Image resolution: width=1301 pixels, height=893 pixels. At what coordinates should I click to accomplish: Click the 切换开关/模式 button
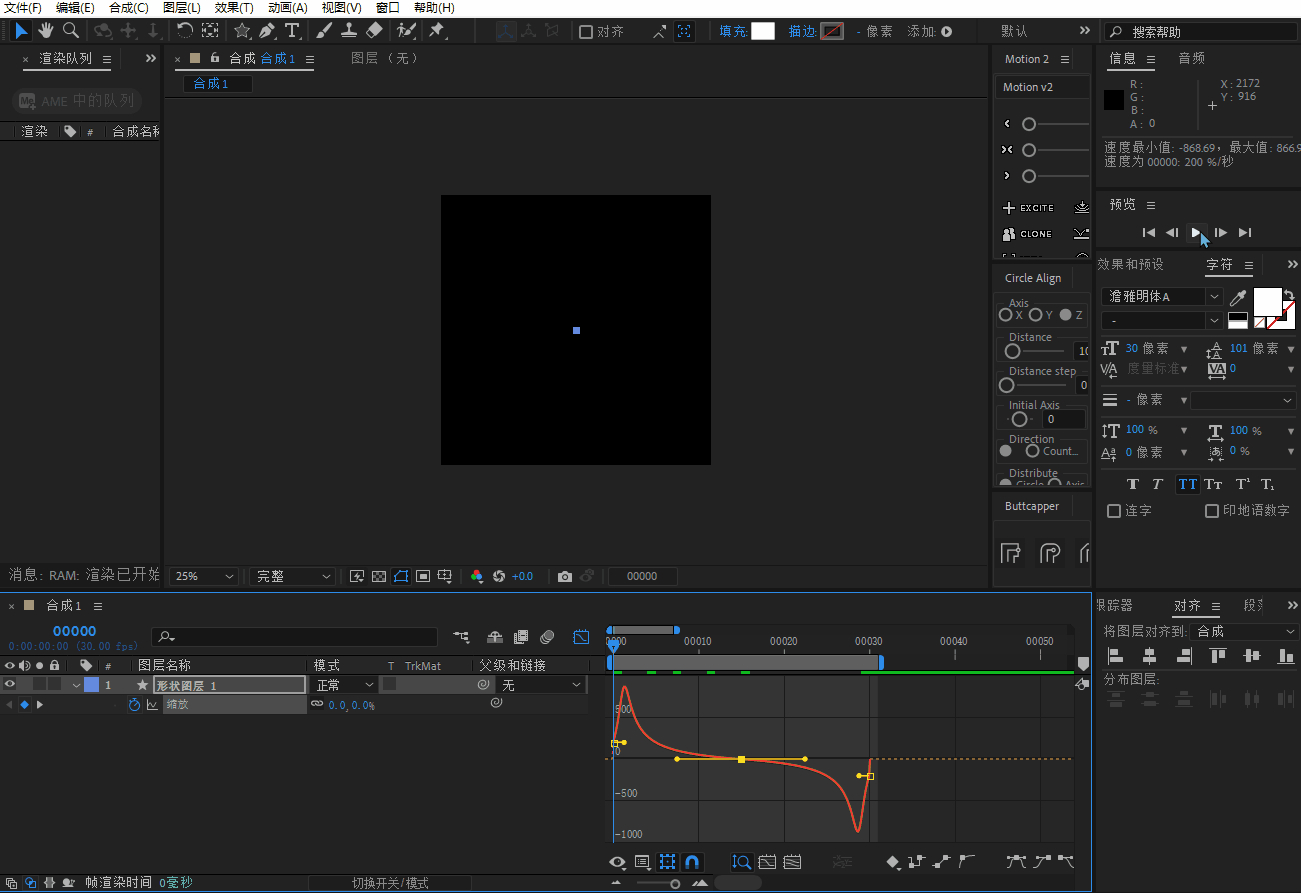coord(390,883)
